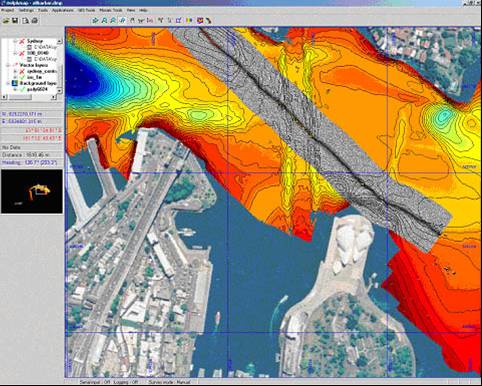Click the first zoom magnifier toolbar icon

104,21
